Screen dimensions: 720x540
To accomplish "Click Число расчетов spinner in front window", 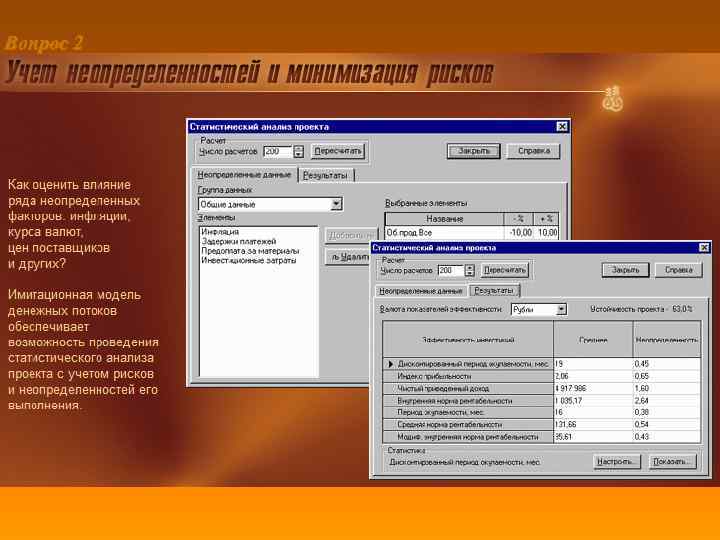I will coord(469,270).
